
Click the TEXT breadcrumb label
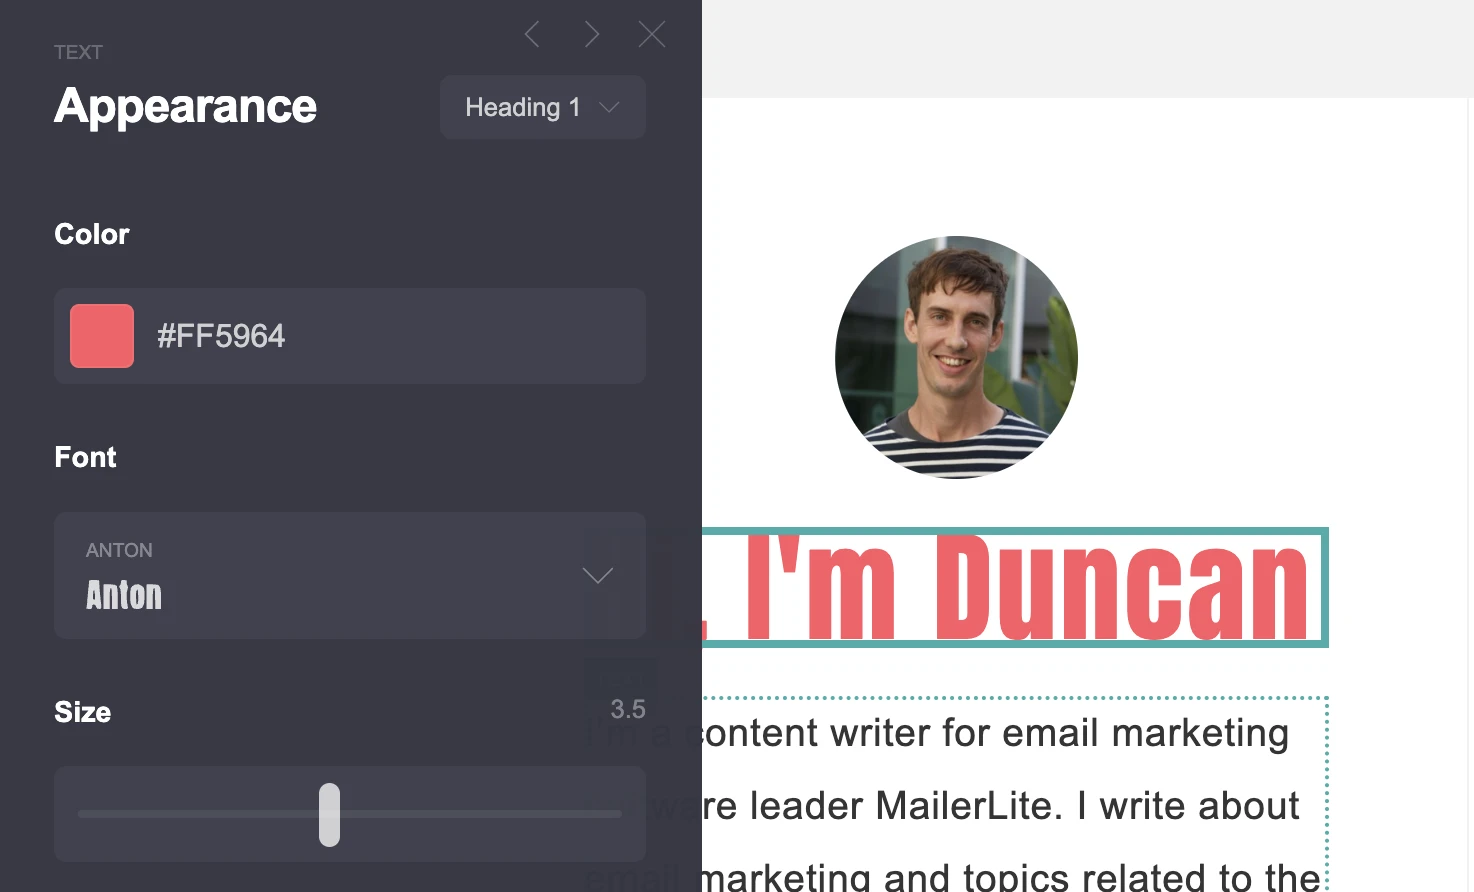(x=78, y=52)
